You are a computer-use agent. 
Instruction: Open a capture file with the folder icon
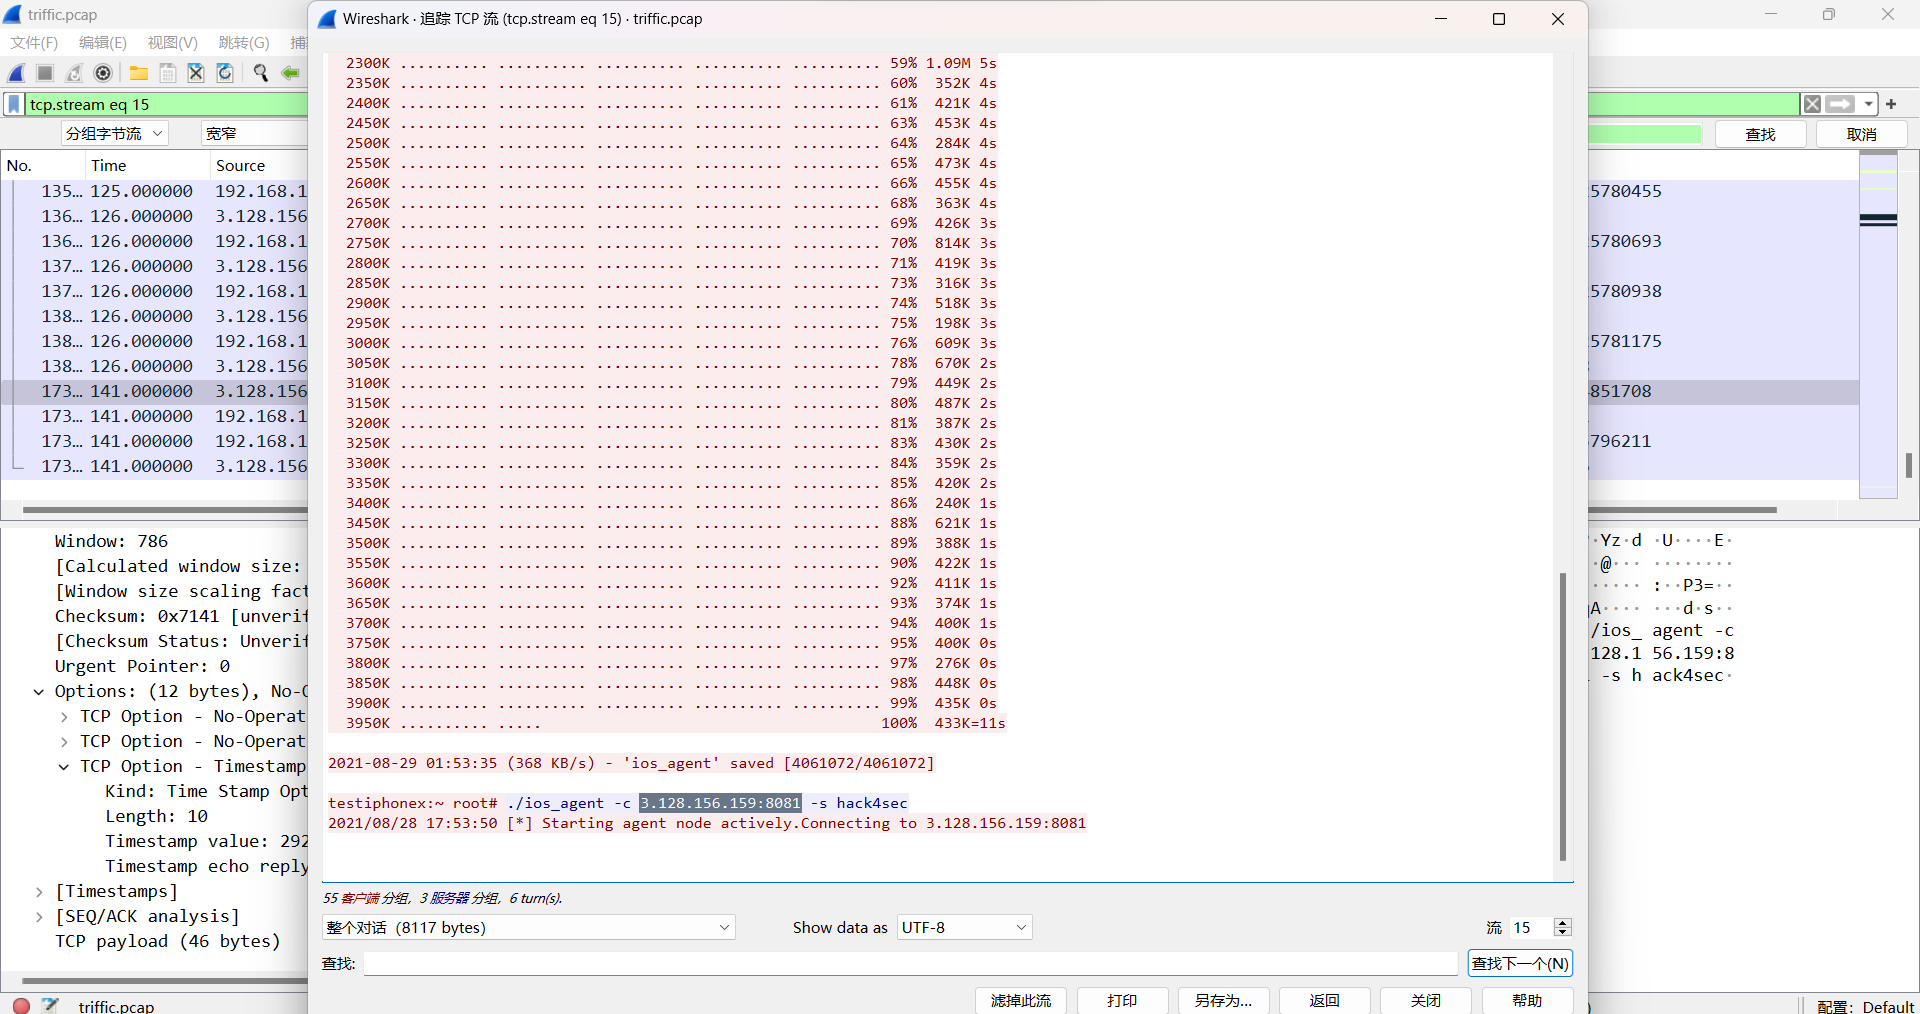tap(139, 73)
